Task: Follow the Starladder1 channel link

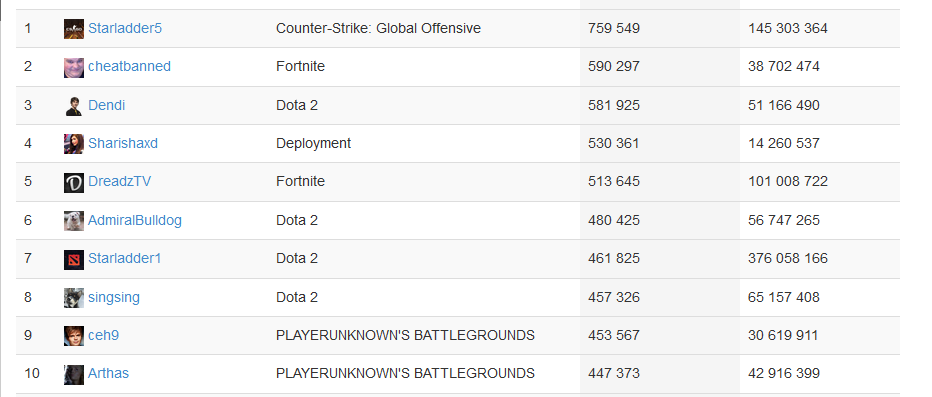Action: pyautogui.click(x=125, y=259)
